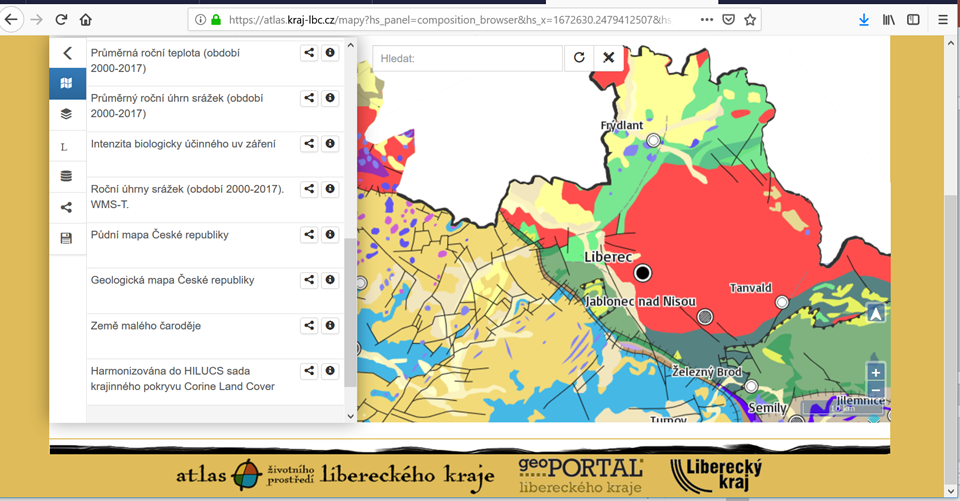Save page to Pocket
Screen dimensions: 960x501
(x=728, y=20)
